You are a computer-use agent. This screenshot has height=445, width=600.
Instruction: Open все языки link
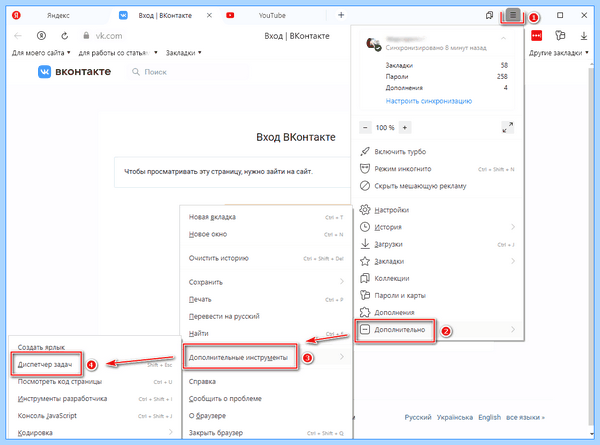(525, 417)
